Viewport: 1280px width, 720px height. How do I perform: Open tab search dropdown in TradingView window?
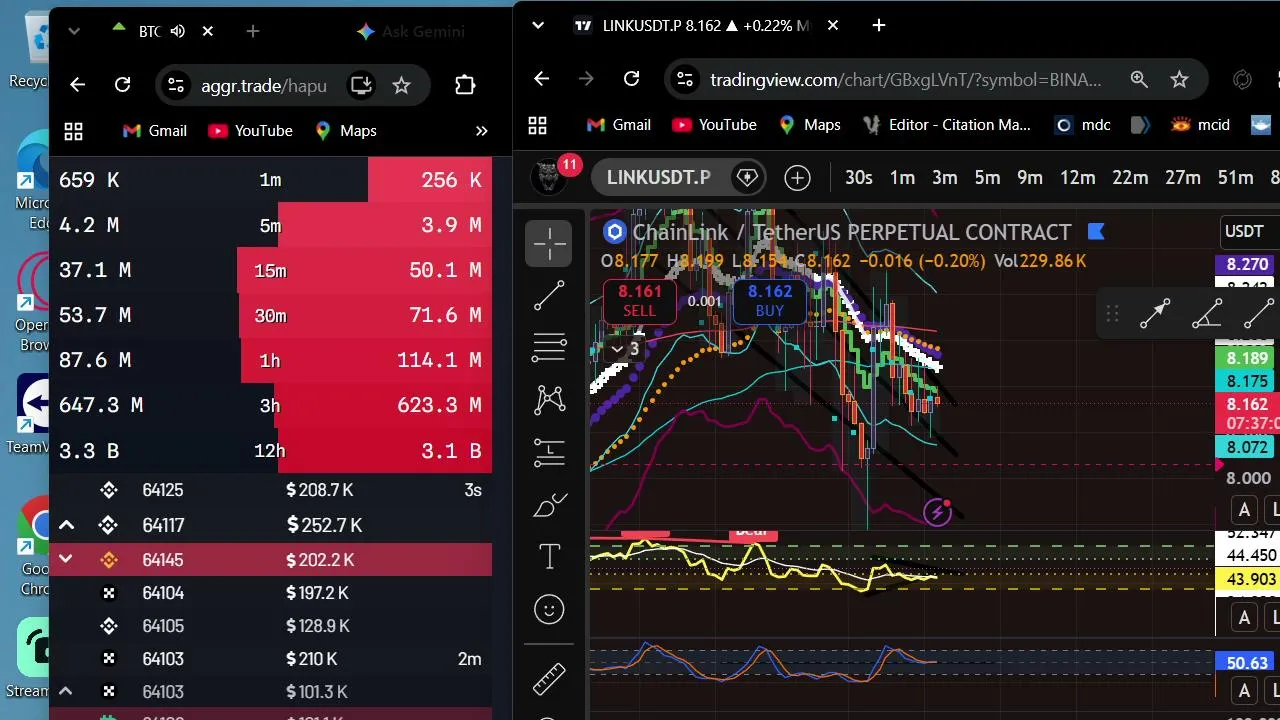(538, 25)
